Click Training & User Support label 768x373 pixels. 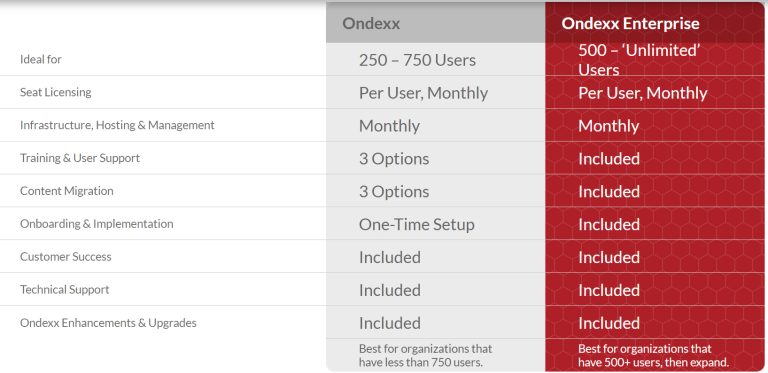pyautogui.click(x=80, y=158)
